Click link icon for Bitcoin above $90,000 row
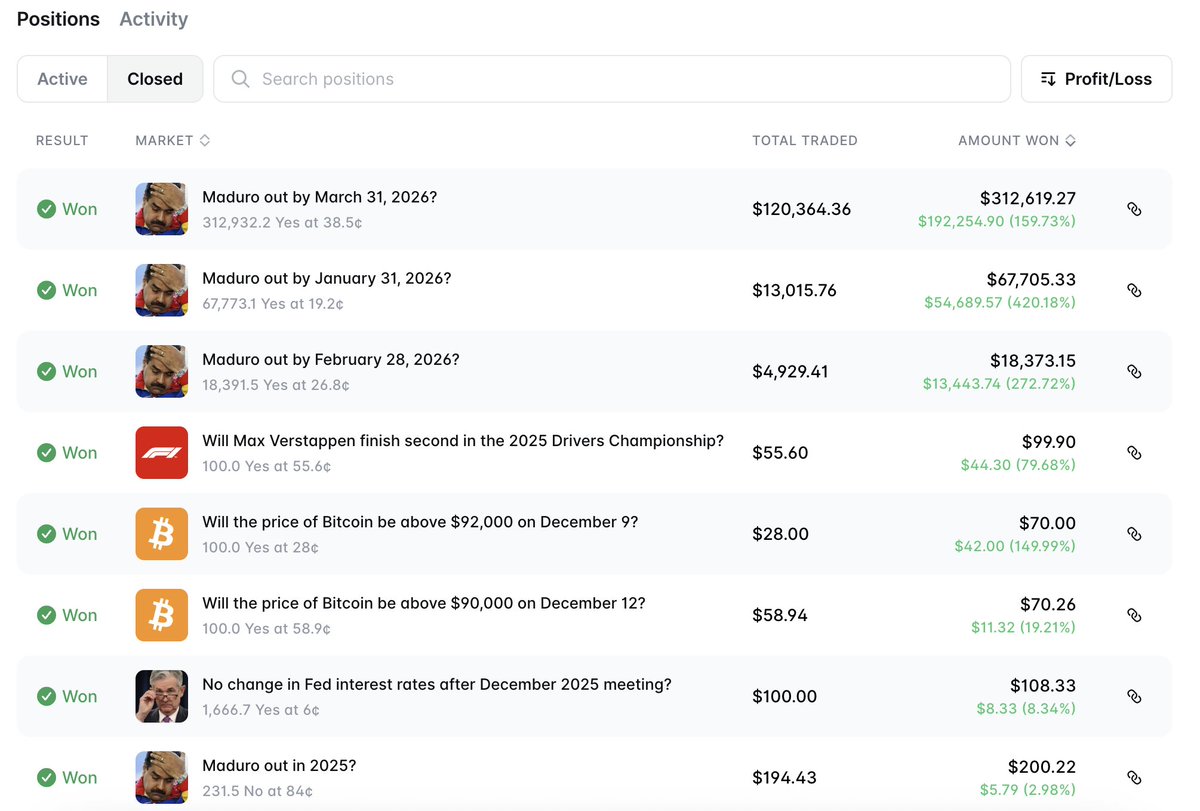The image size is (1200, 811). click(x=1134, y=615)
